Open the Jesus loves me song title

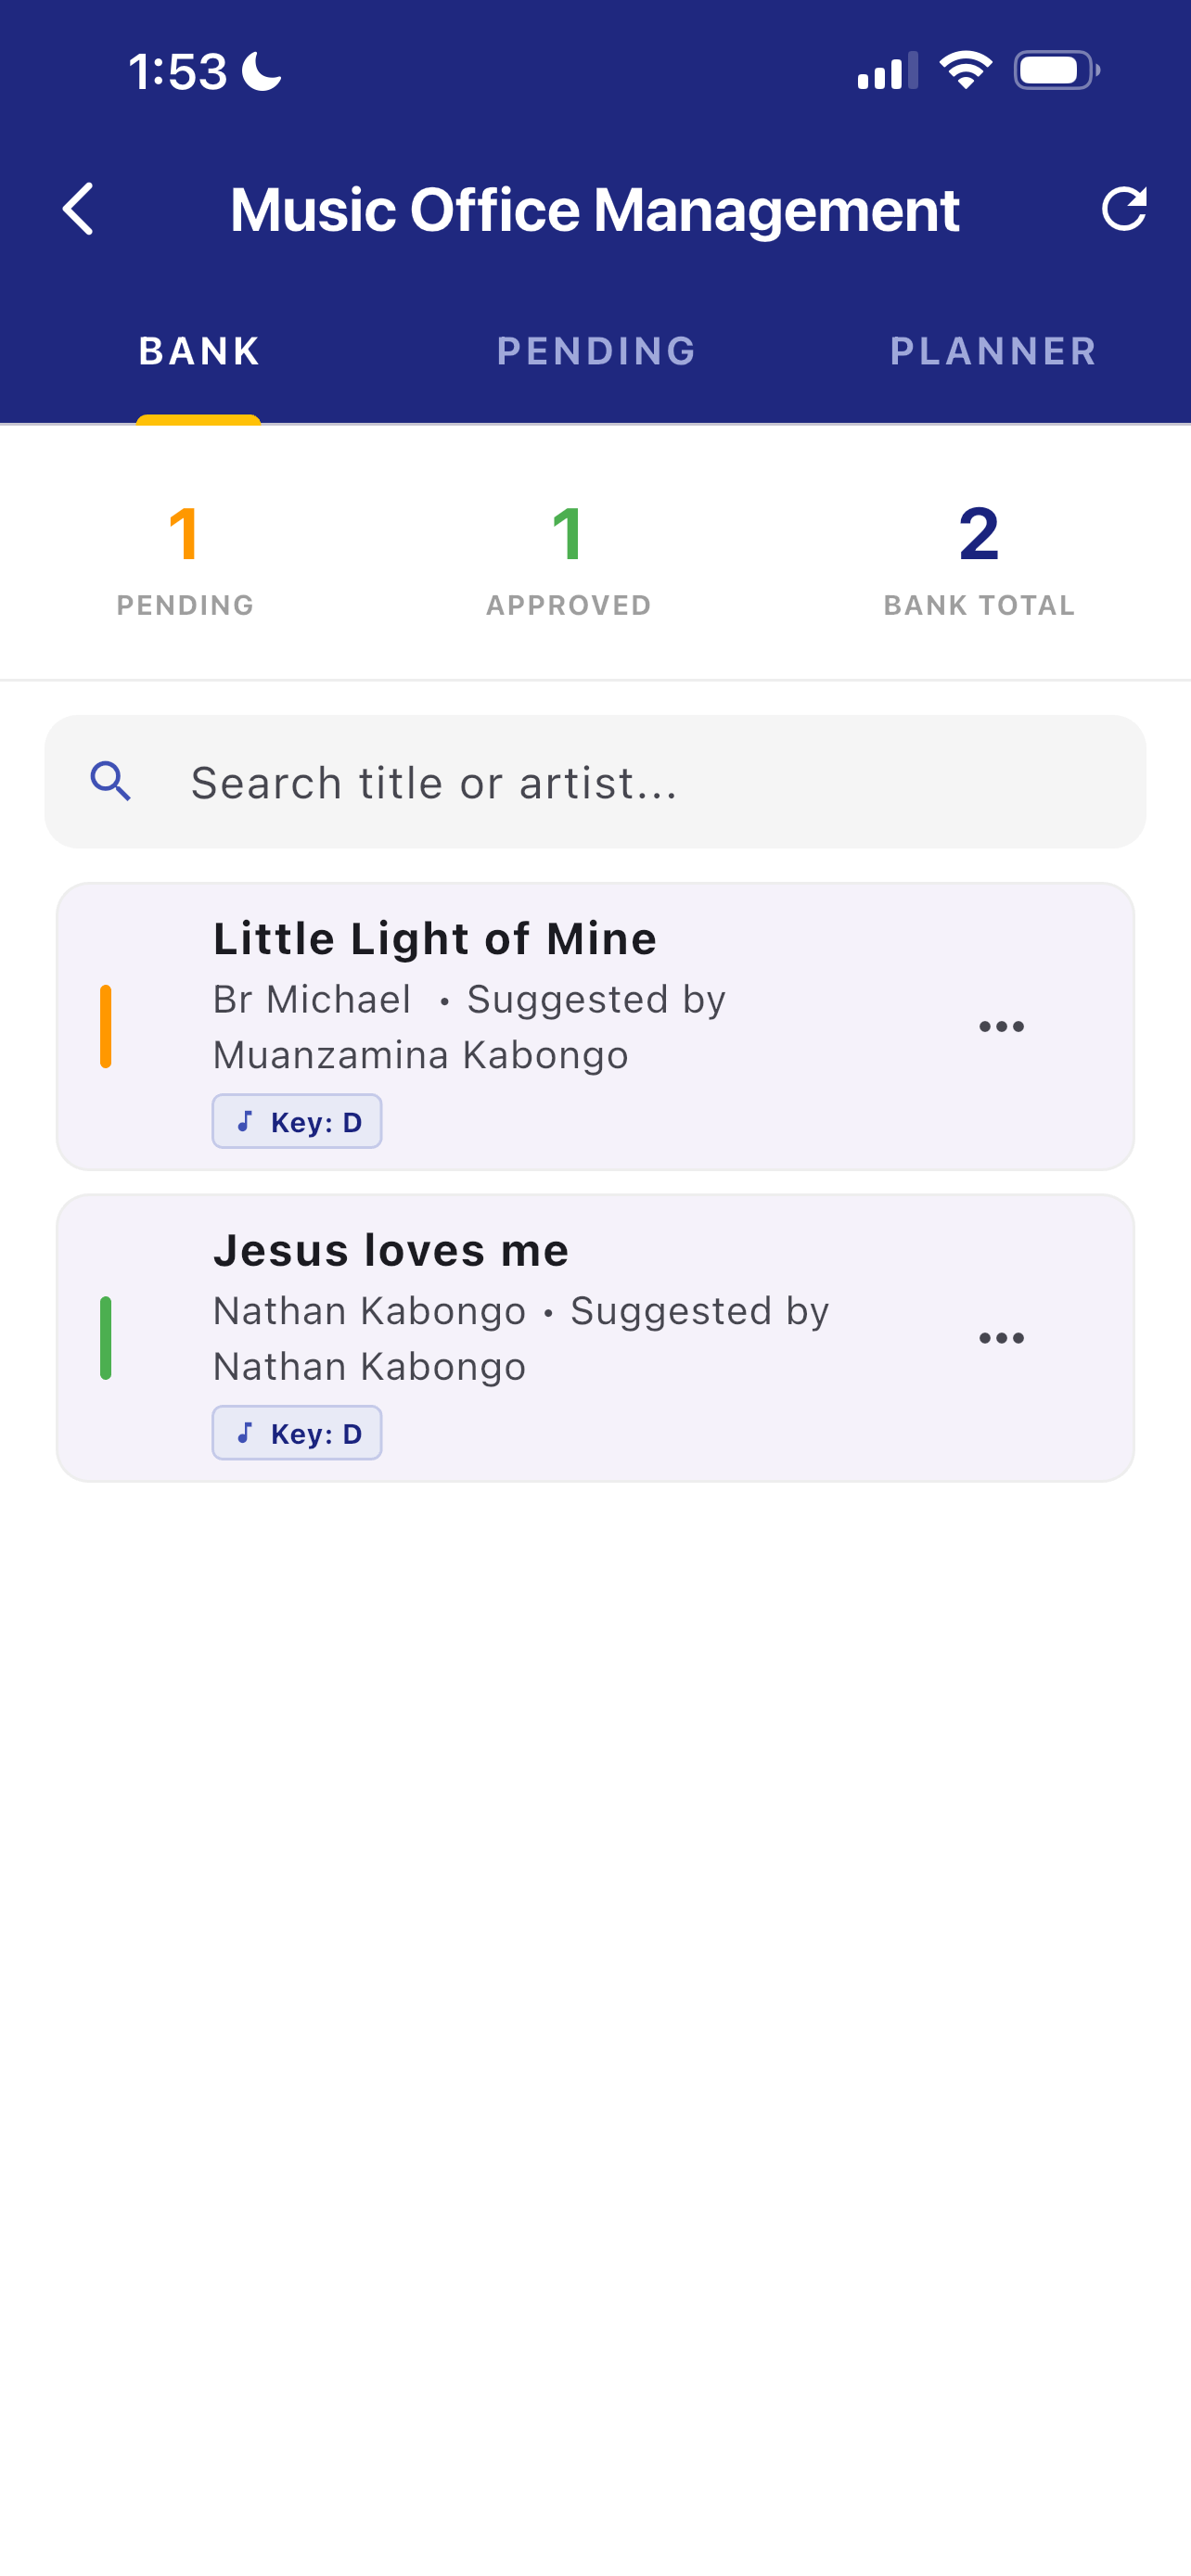[x=391, y=1250]
